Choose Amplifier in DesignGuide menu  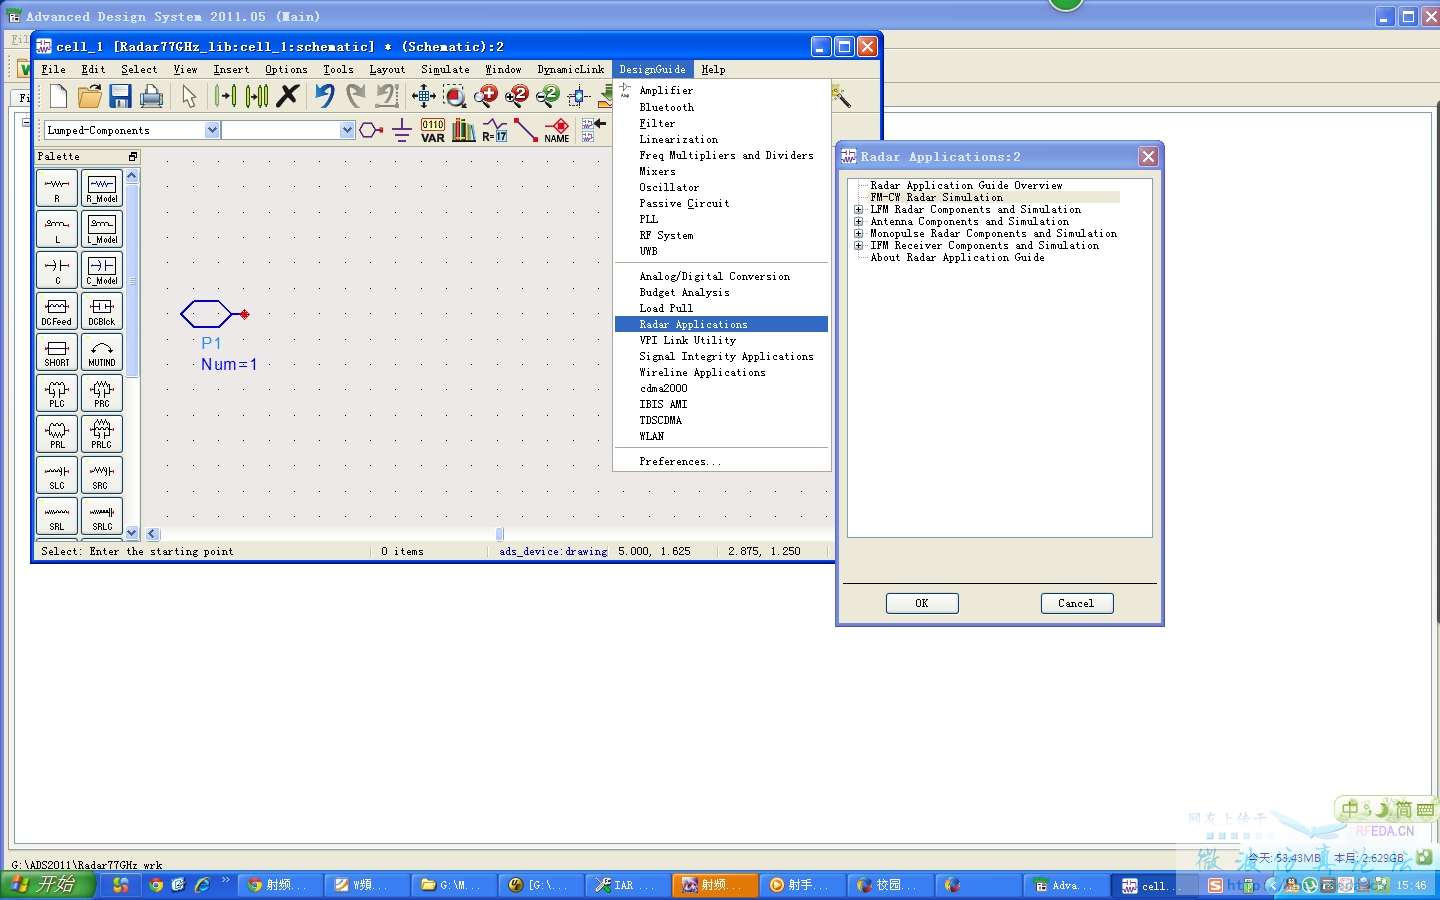[x=666, y=90]
